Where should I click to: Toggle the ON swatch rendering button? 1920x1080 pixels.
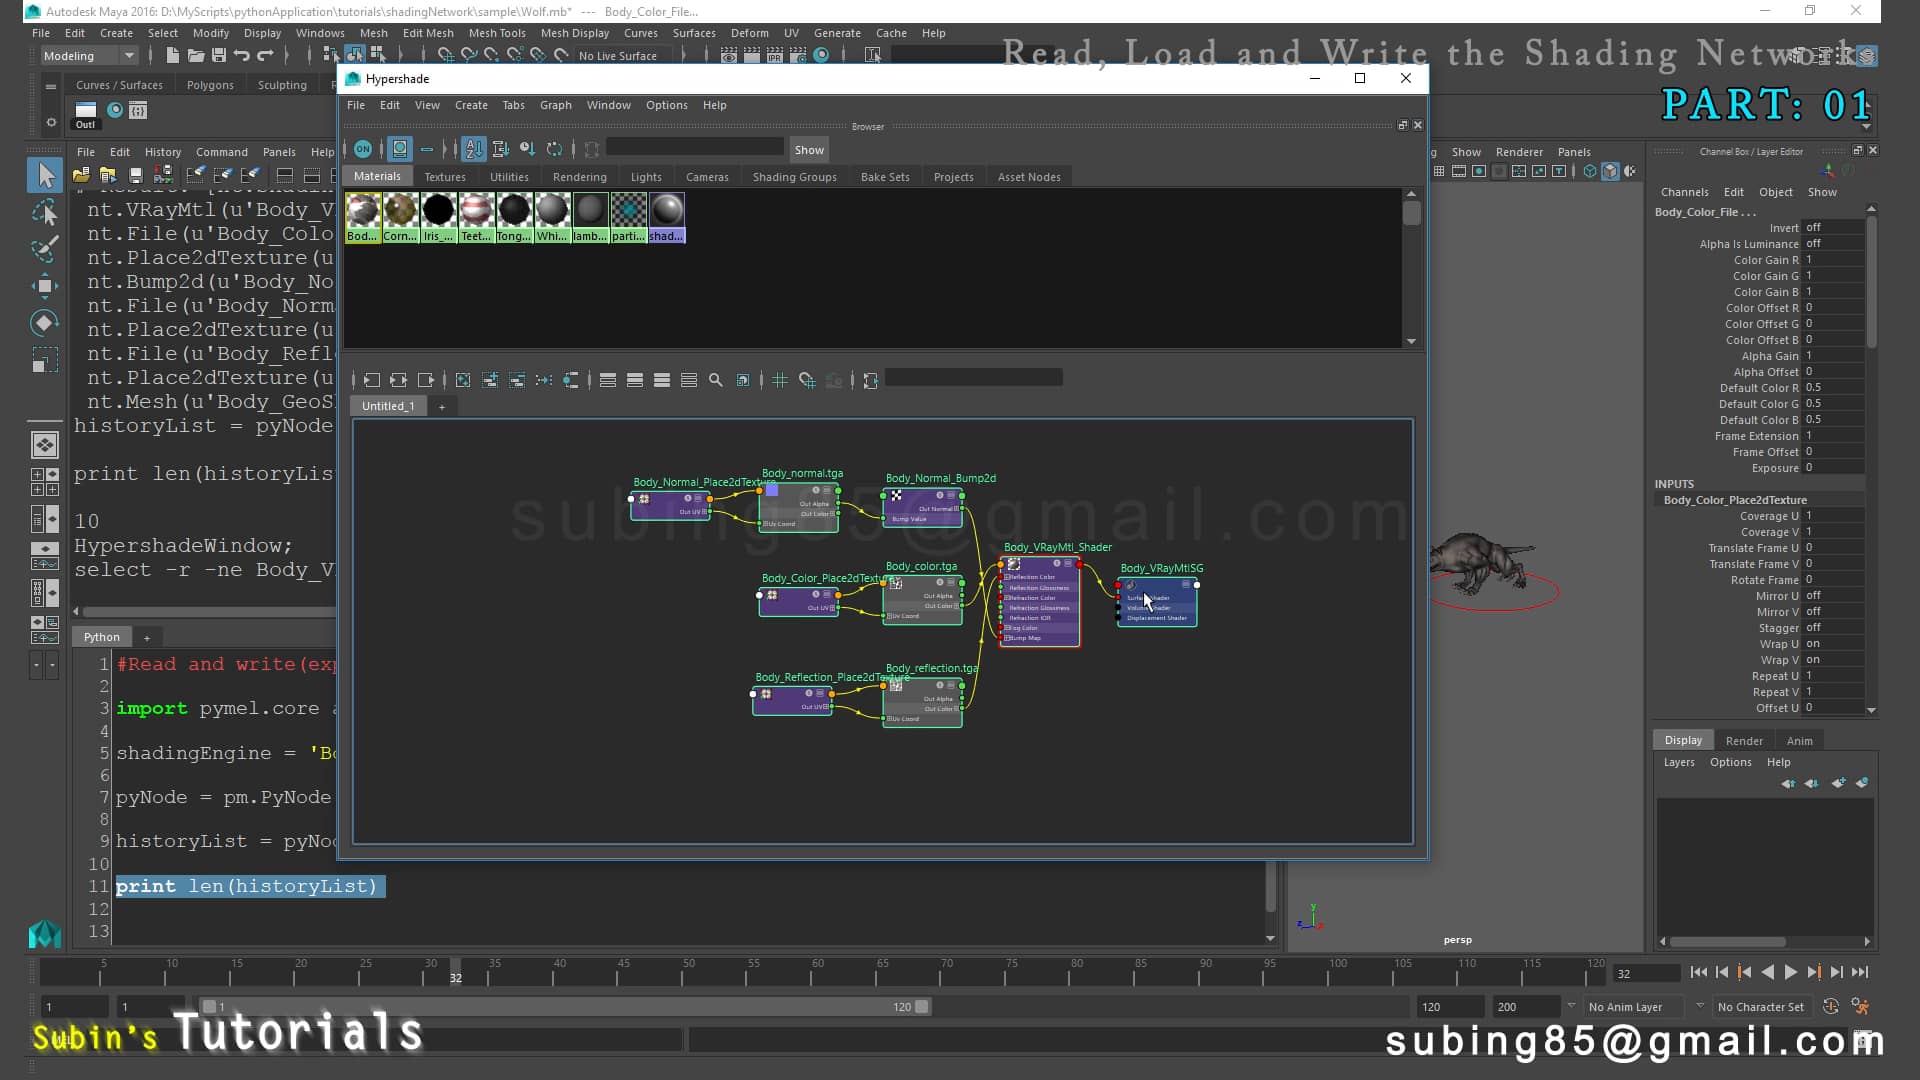pyautogui.click(x=363, y=148)
